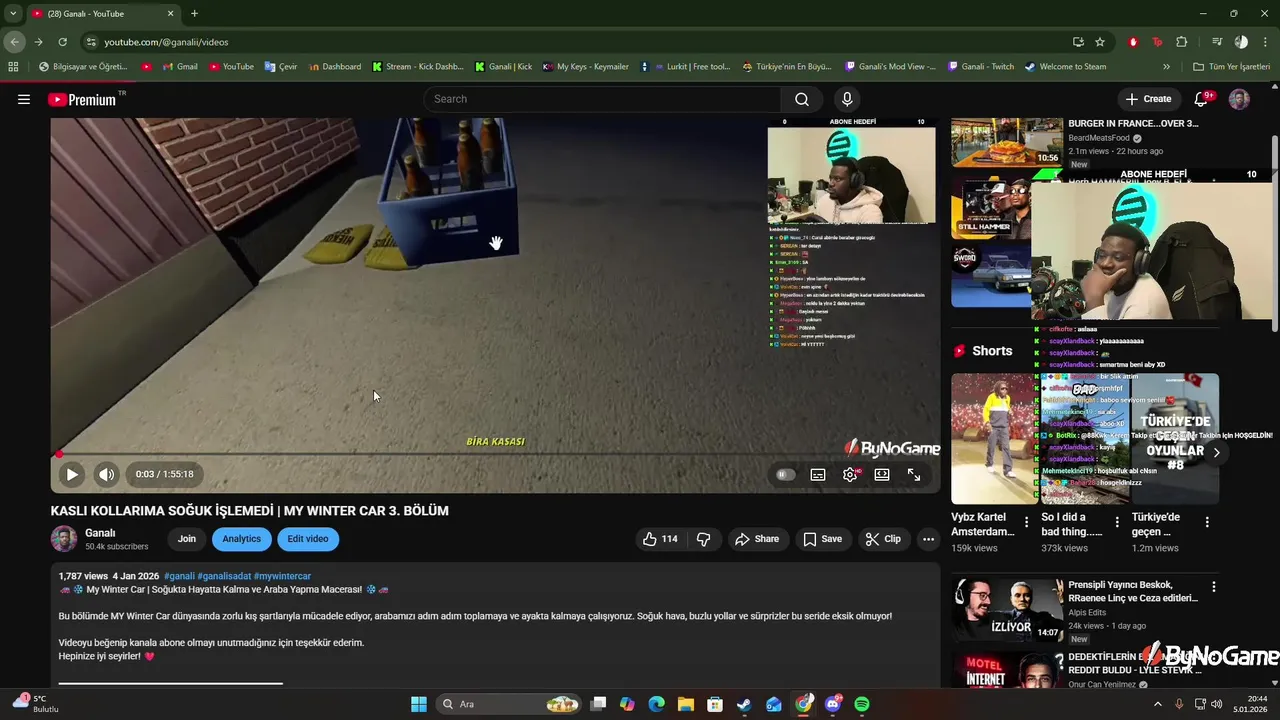Bookmark this page with star
Viewport: 1280px width, 720px height.
pos(1100,42)
